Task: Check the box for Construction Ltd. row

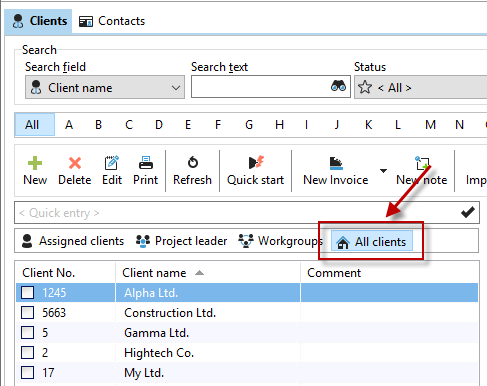Action: pyautogui.click(x=27, y=313)
